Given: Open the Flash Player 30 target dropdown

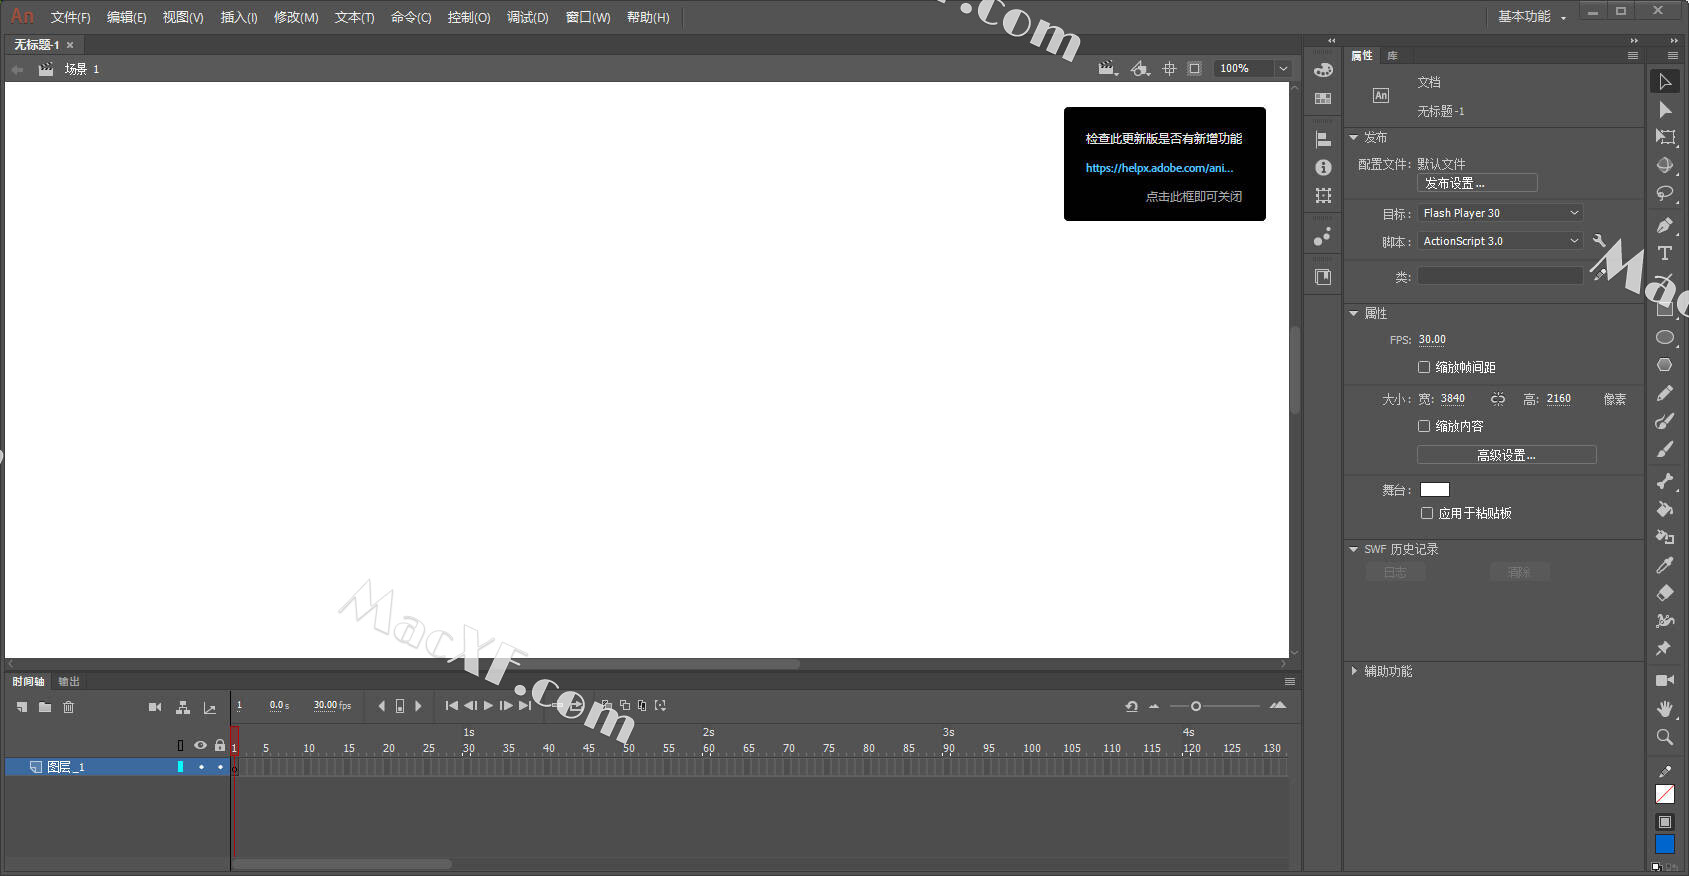Looking at the screenshot, I should 1500,213.
